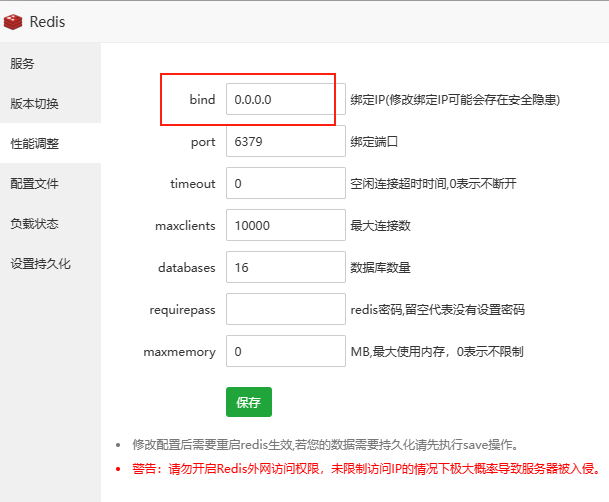Focus the timeout input field
This screenshot has width=609, height=502.
coord(286,183)
